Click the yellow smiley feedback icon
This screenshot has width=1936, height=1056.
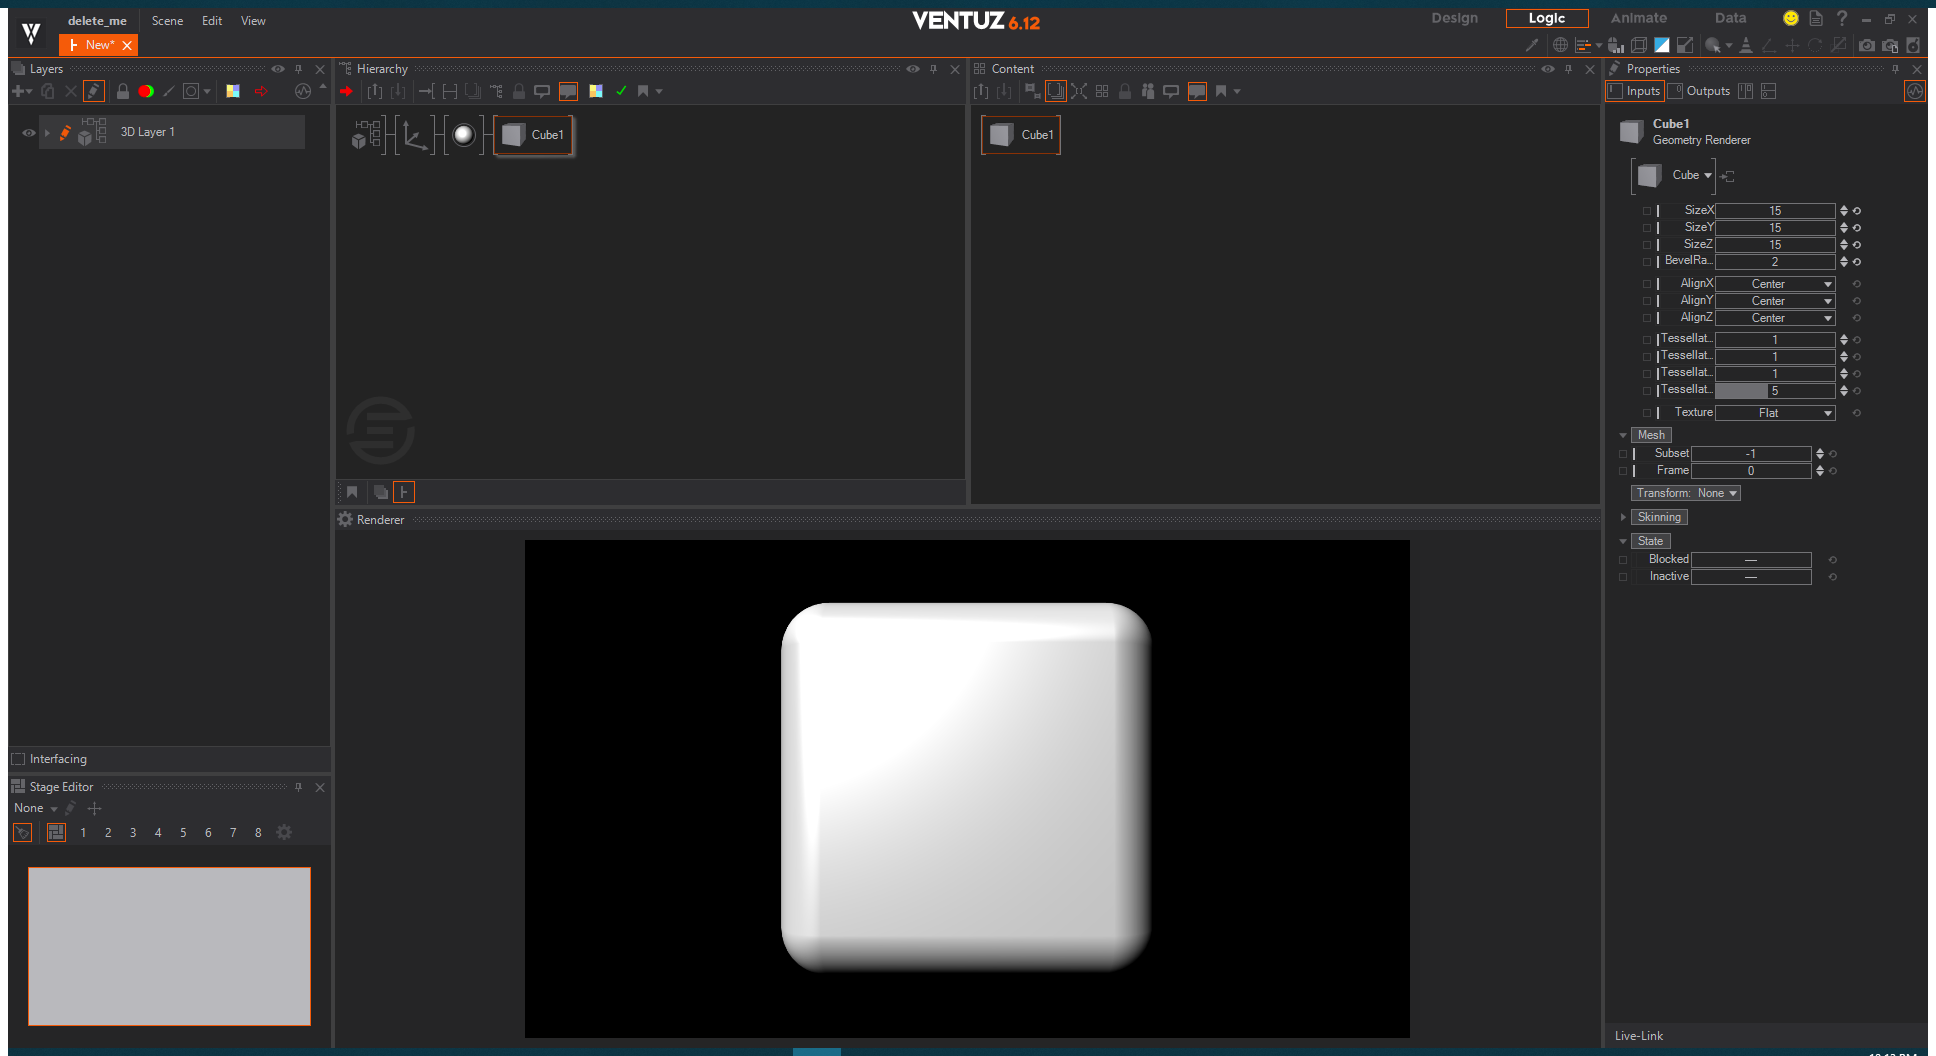[1790, 18]
